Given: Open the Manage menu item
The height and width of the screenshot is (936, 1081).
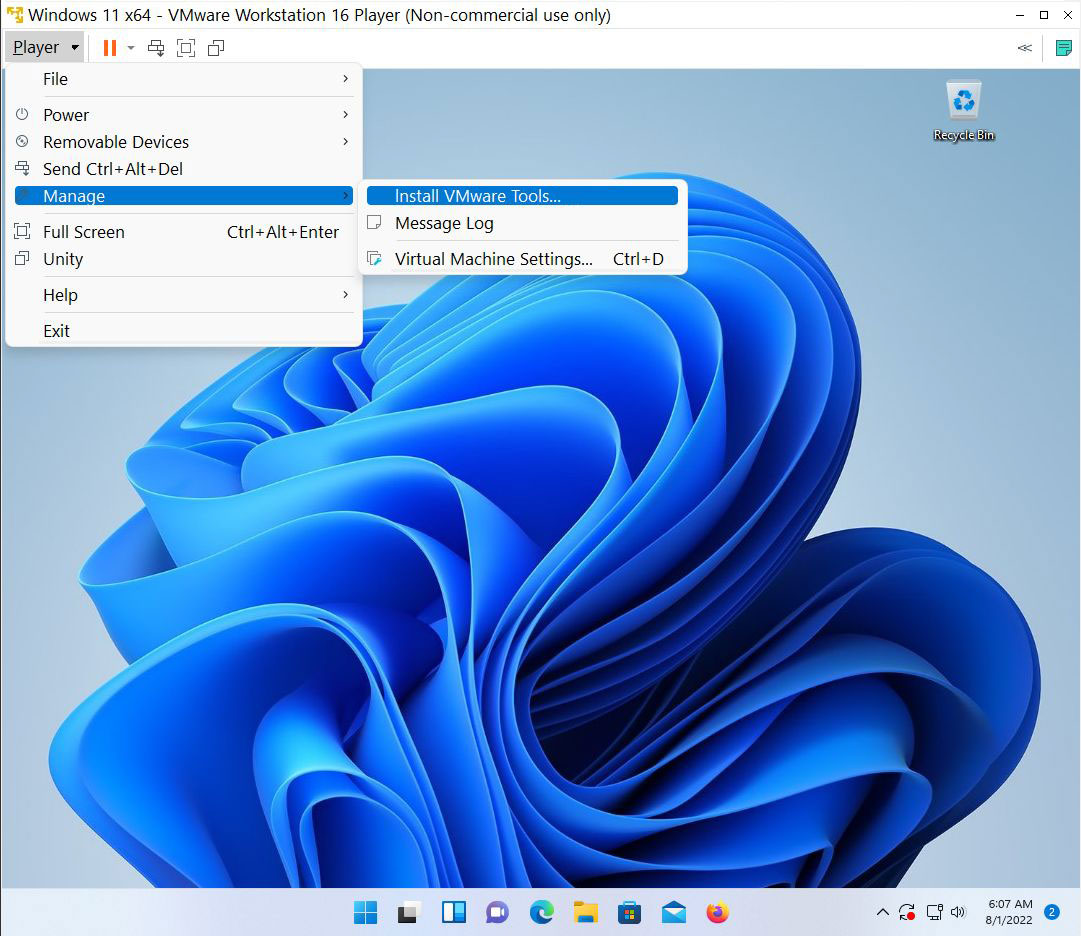Looking at the screenshot, I should coord(74,196).
